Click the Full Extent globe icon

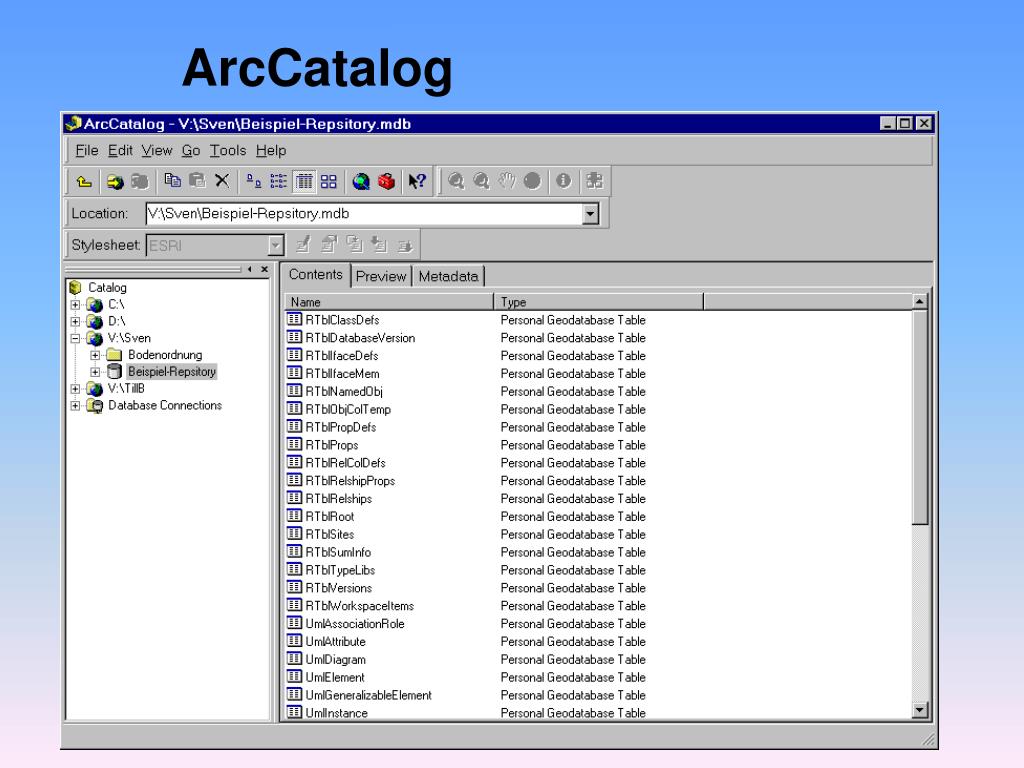pyautogui.click(x=532, y=181)
